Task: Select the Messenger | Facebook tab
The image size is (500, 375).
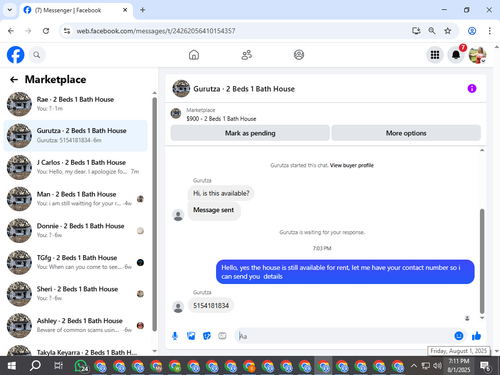Action: tap(76, 10)
